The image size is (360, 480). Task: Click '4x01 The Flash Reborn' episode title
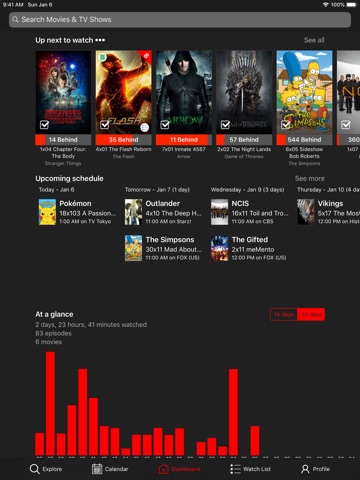pos(124,149)
